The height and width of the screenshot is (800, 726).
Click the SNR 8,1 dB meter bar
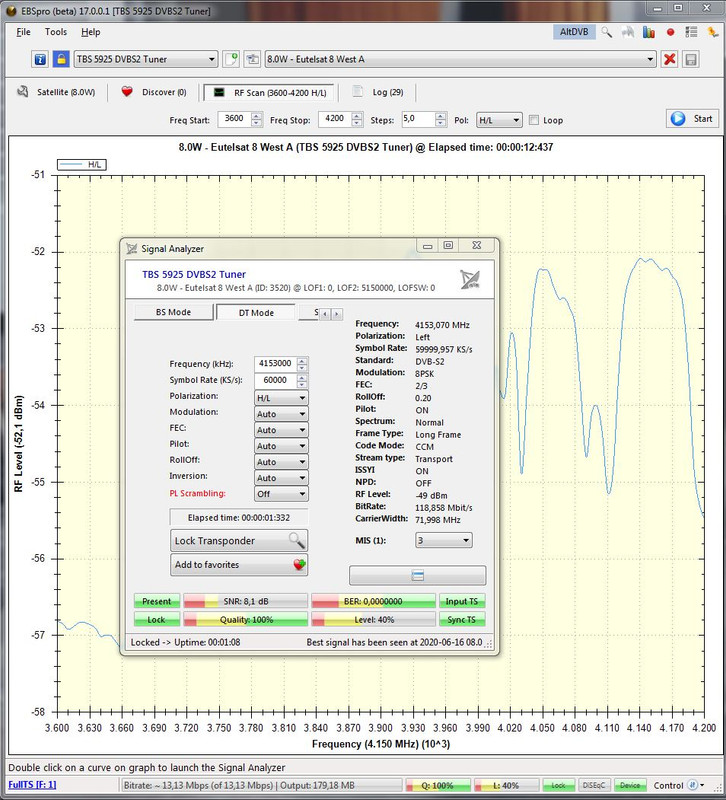point(245,601)
